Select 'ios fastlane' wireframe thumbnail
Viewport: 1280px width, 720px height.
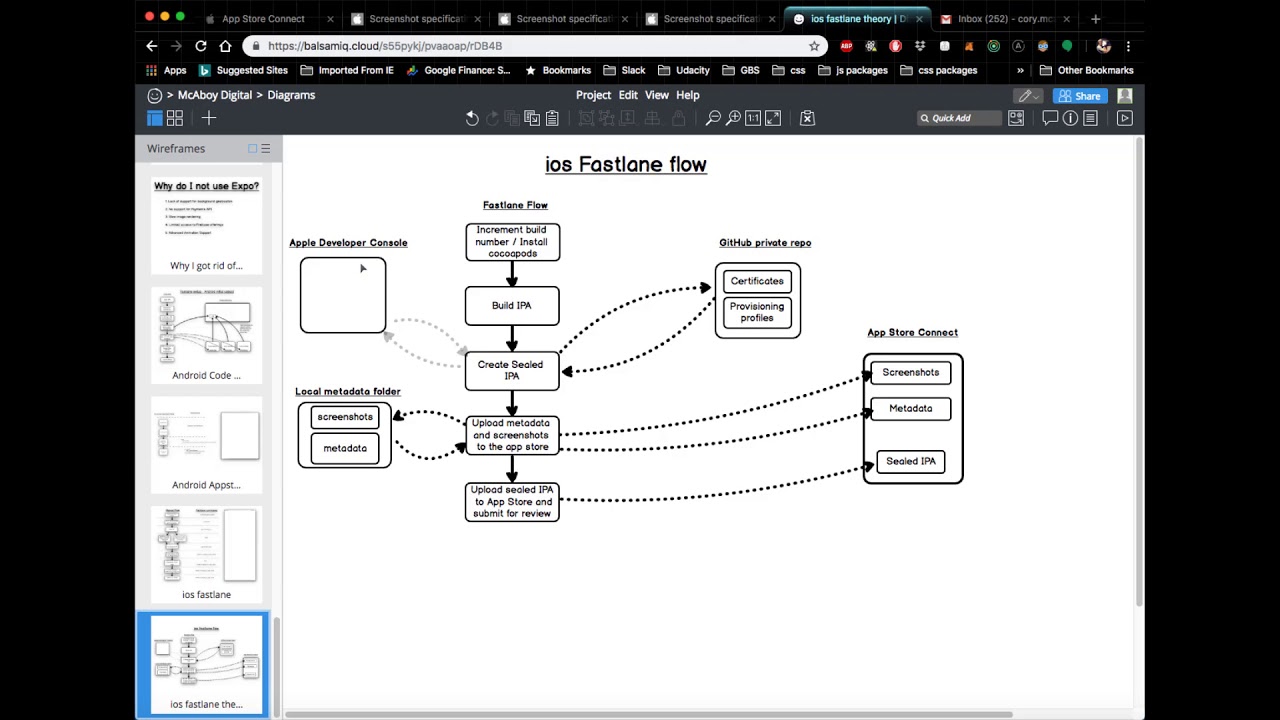[206, 554]
